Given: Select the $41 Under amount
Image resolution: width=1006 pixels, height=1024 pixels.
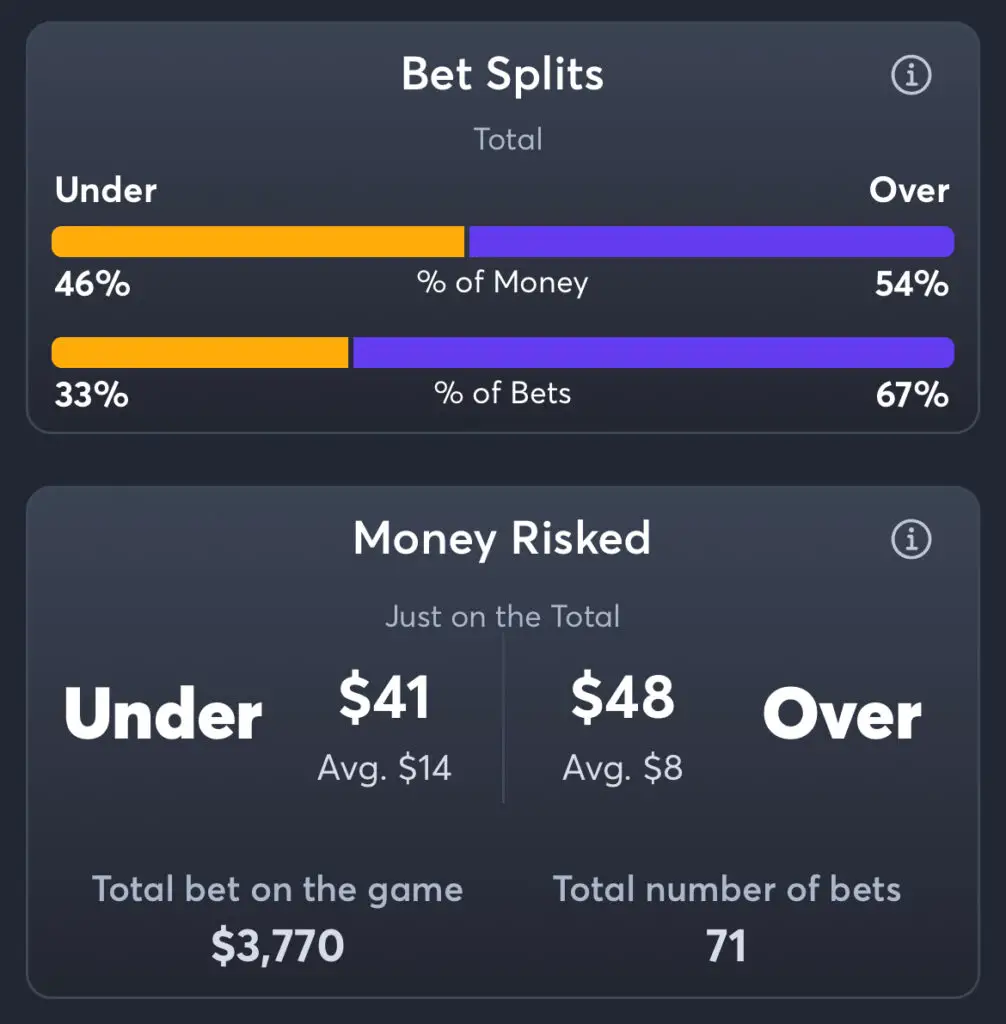Looking at the screenshot, I should tap(385, 697).
